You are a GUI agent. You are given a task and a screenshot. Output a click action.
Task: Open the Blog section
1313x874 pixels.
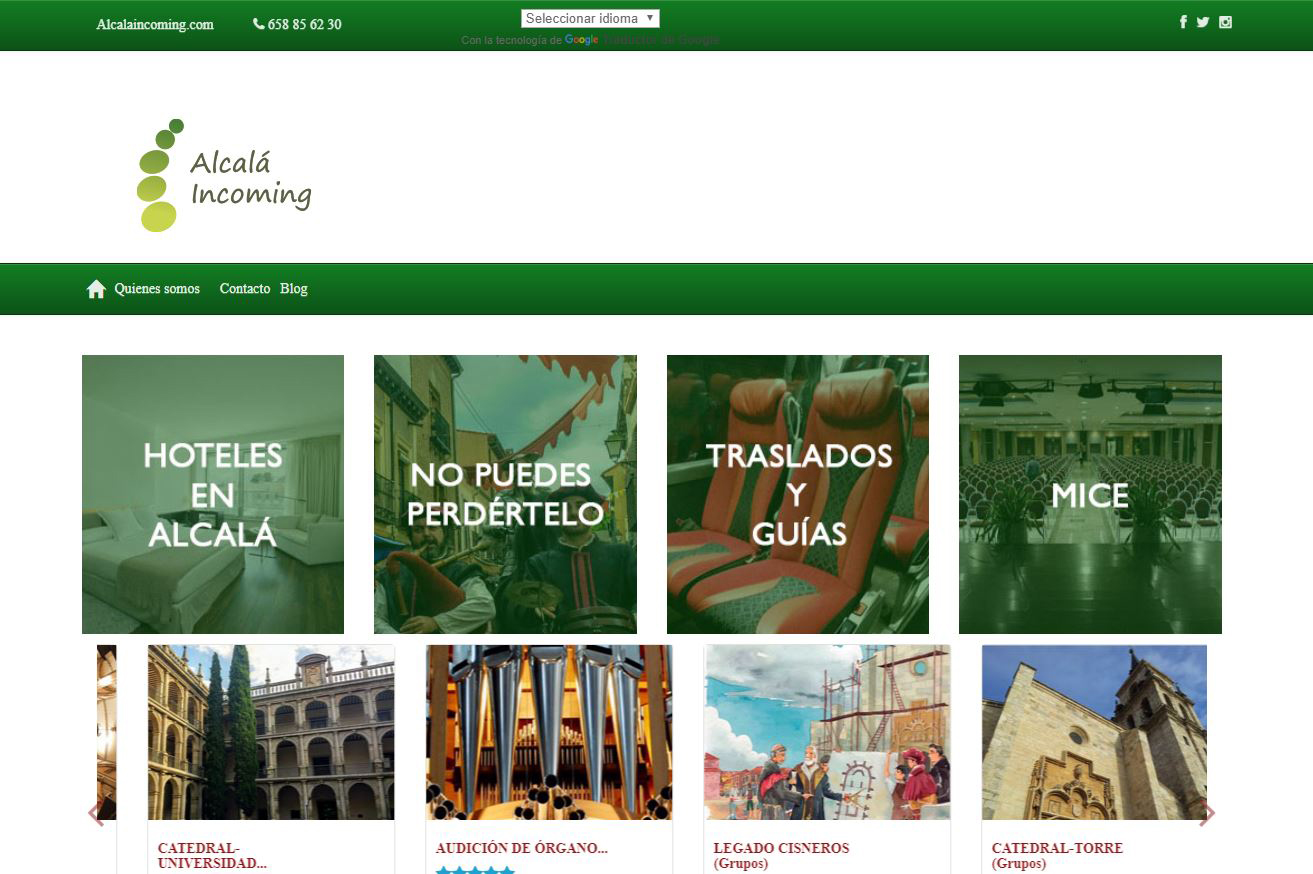coord(293,289)
